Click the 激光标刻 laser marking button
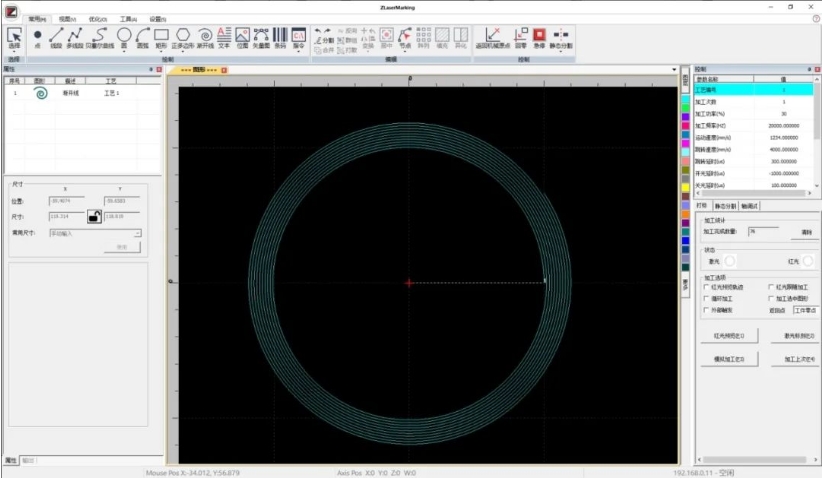 tap(796, 336)
